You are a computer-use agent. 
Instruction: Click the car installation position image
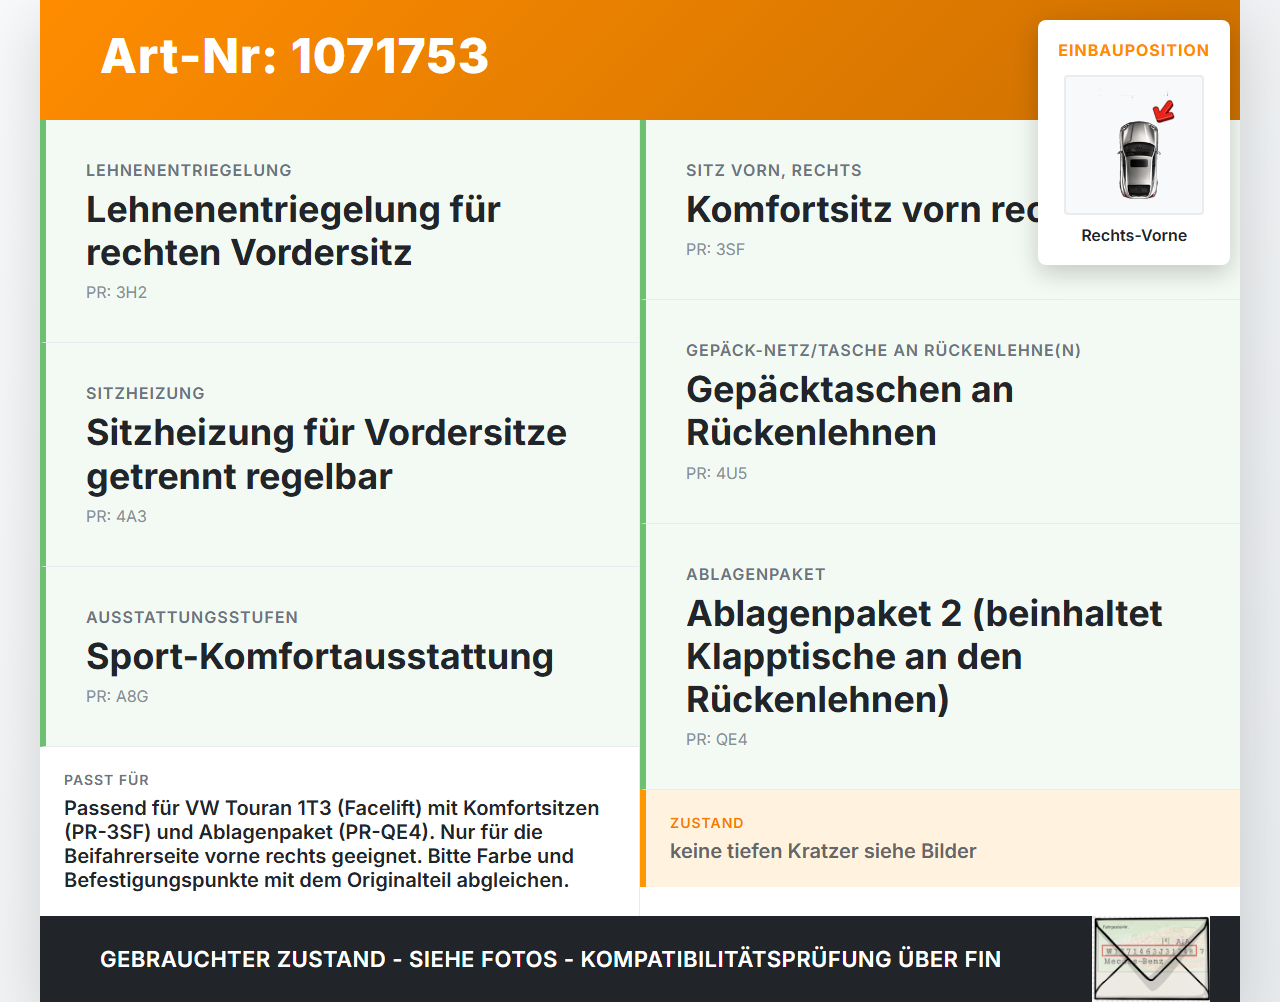click(x=1134, y=145)
